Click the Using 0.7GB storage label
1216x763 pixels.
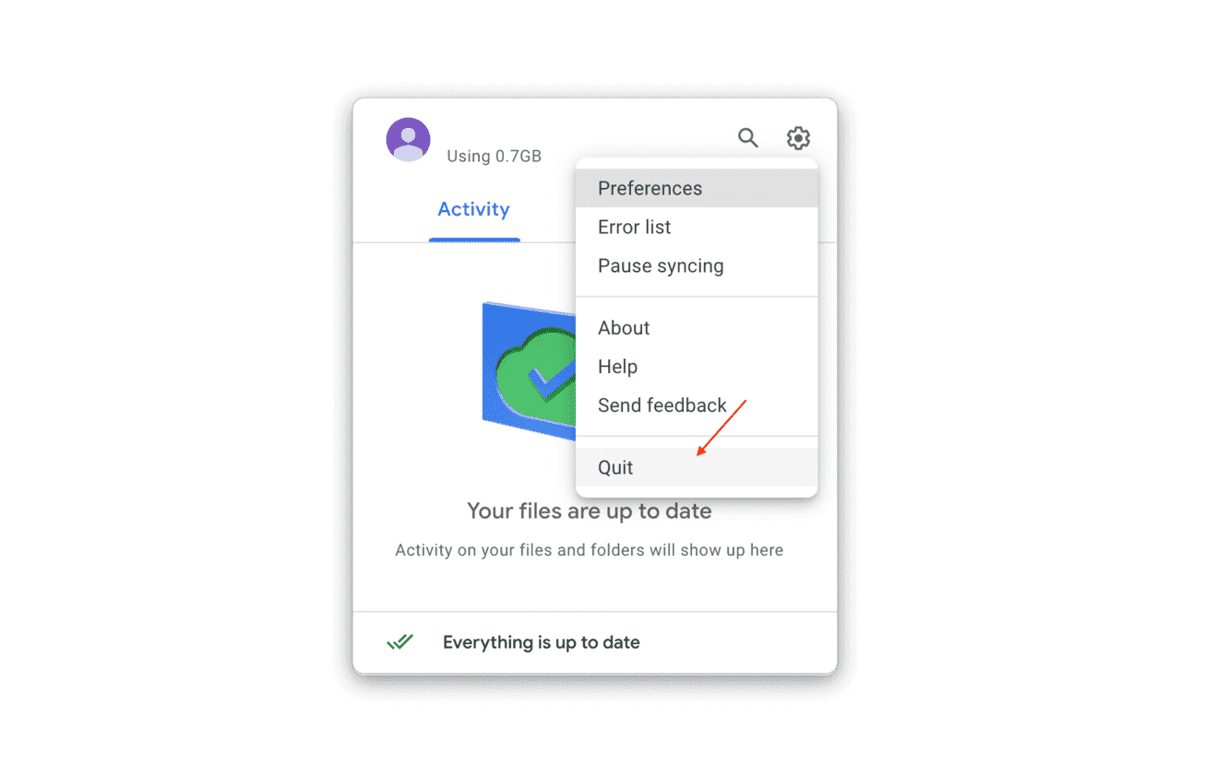click(494, 156)
